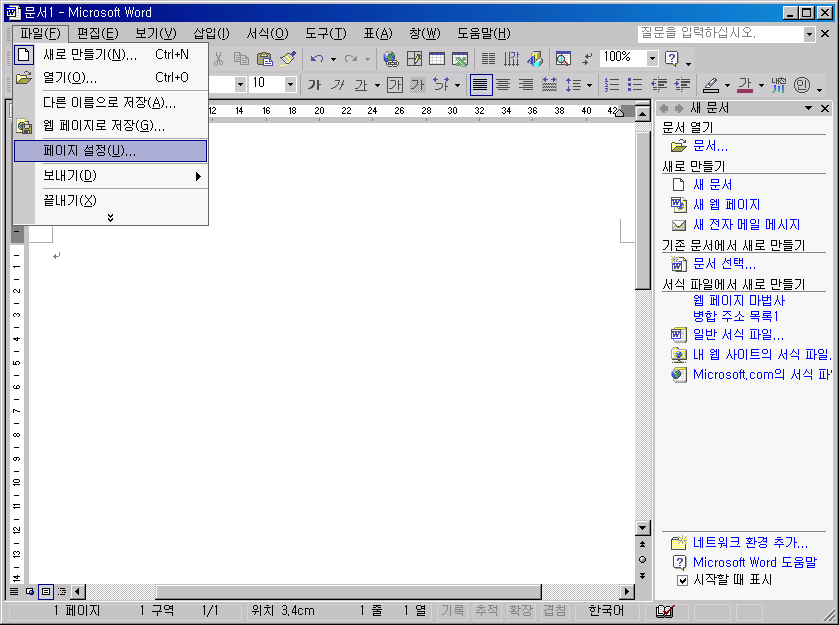Click the enclosed characters (인) icon
The height and width of the screenshot is (625, 839).
click(x=802, y=85)
